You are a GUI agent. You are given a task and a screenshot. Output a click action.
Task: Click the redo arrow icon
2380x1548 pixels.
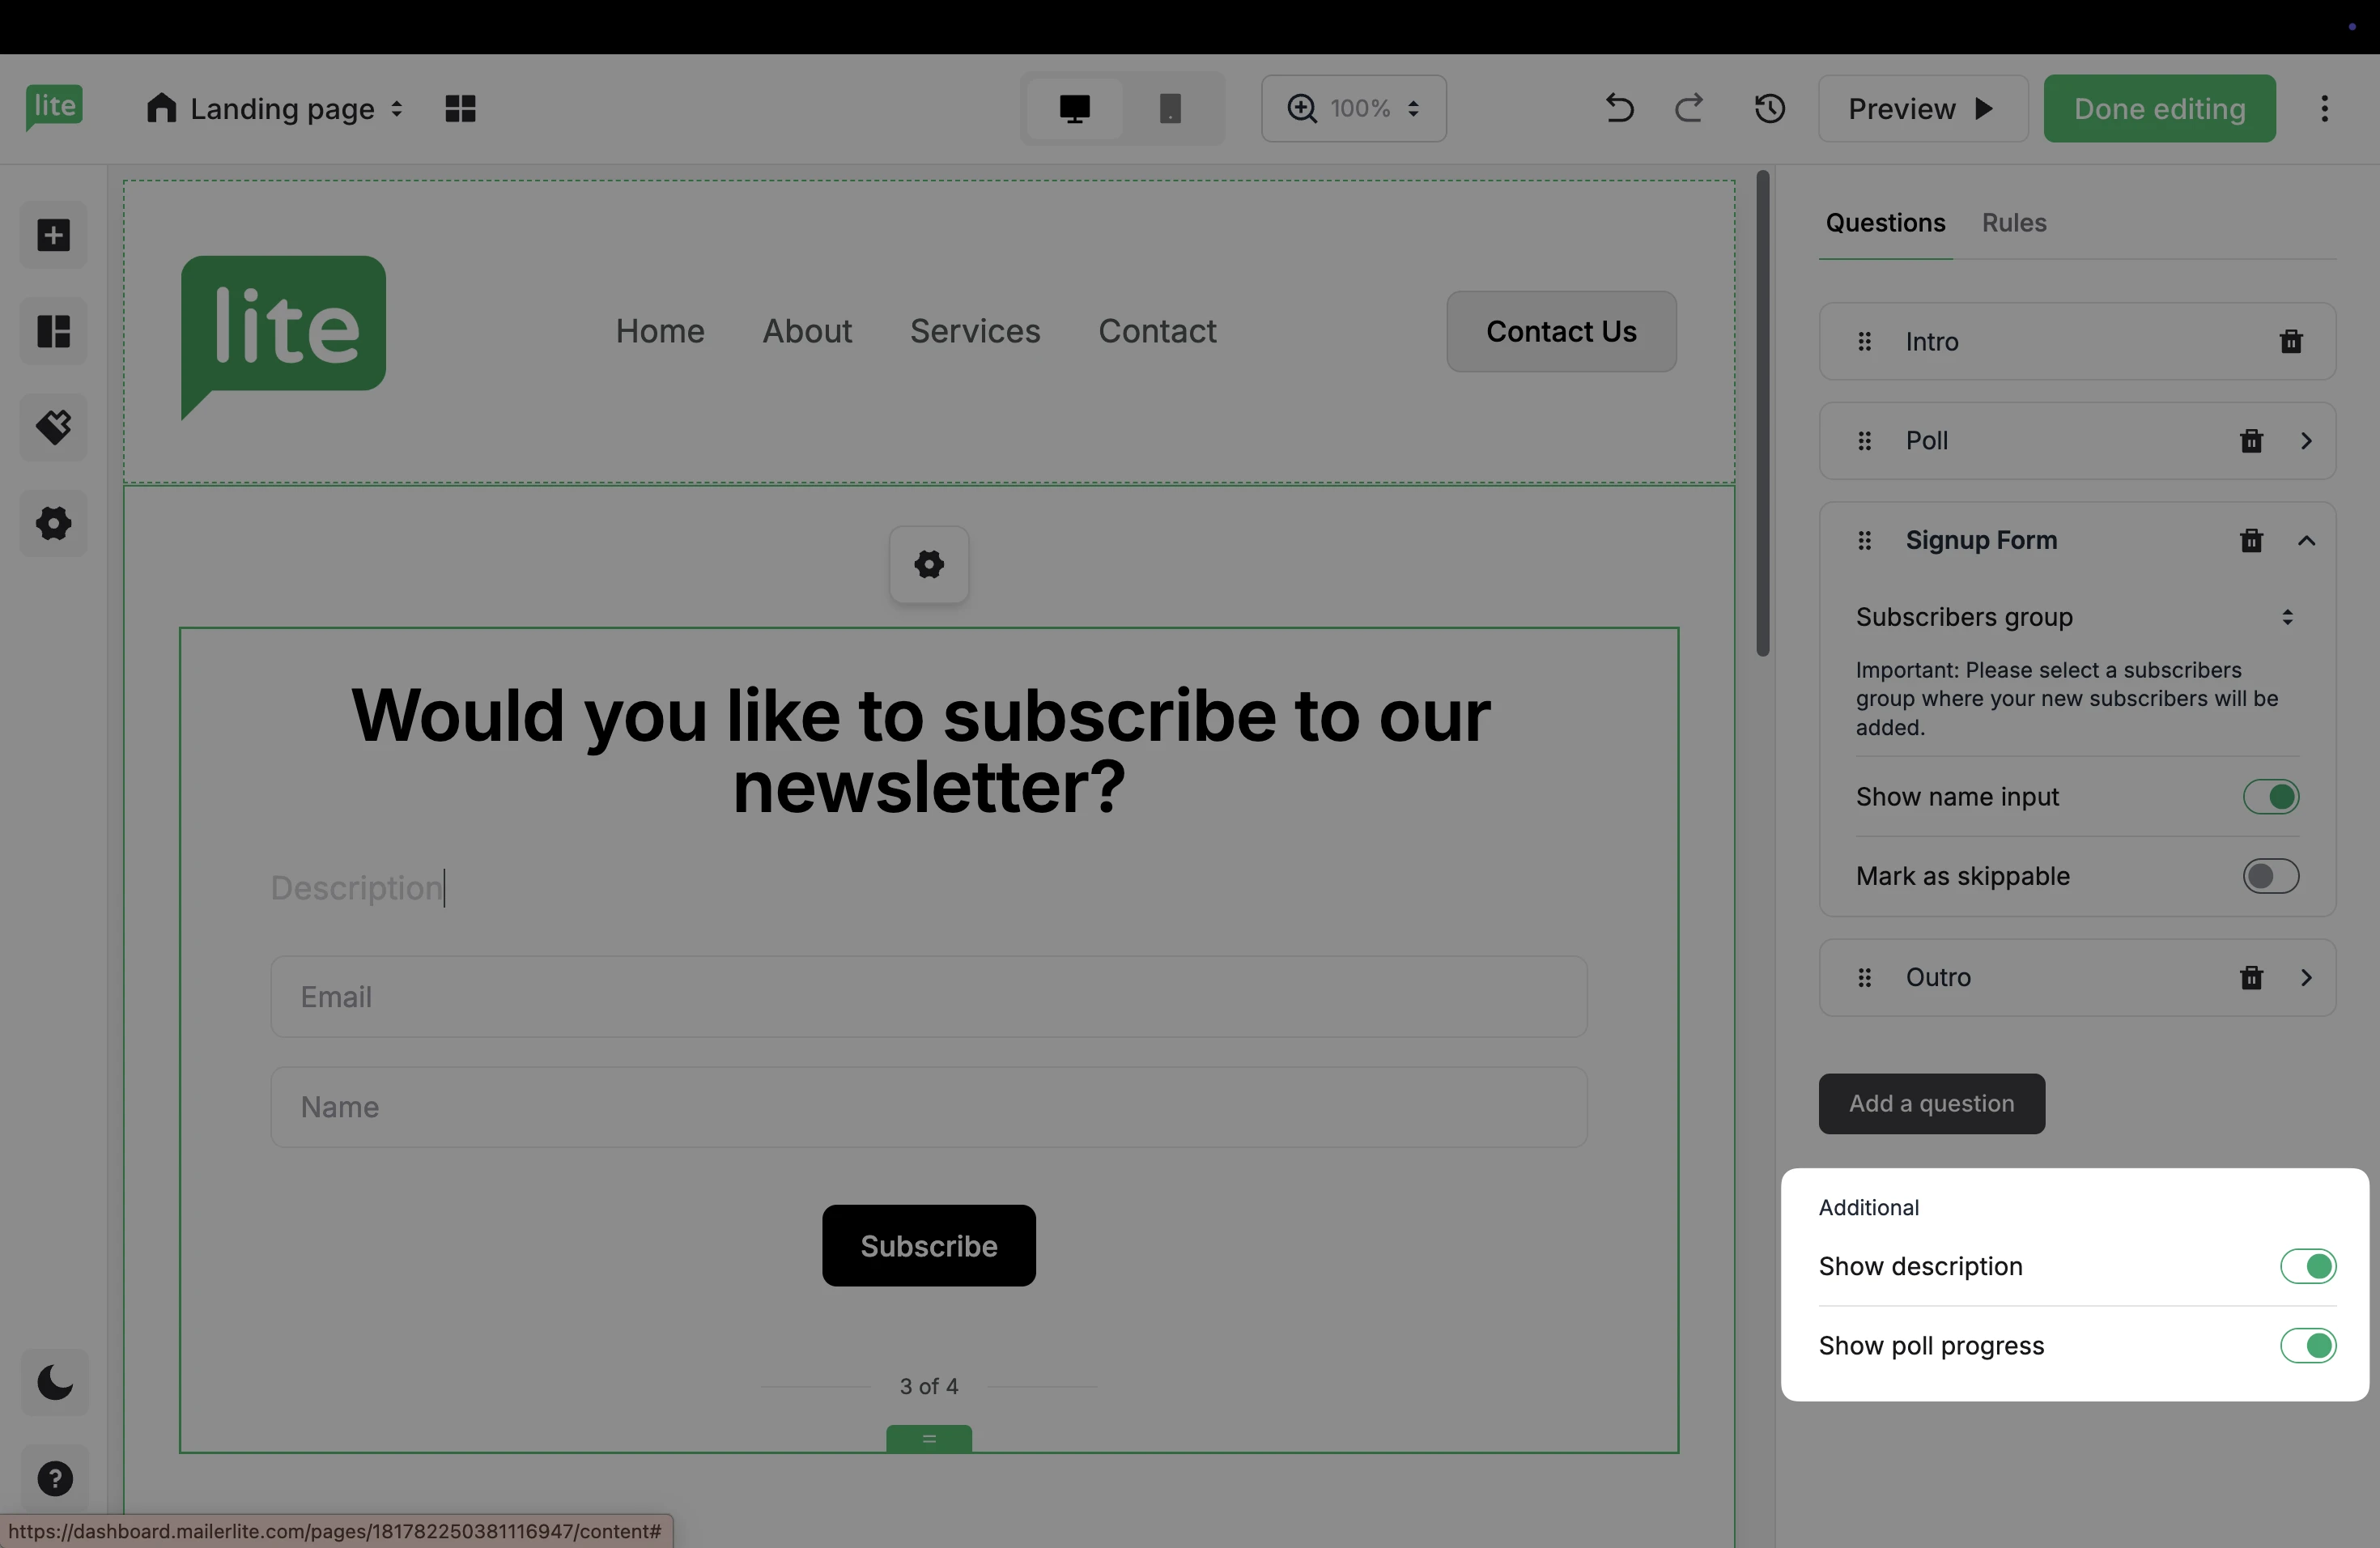coord(1689,108)
